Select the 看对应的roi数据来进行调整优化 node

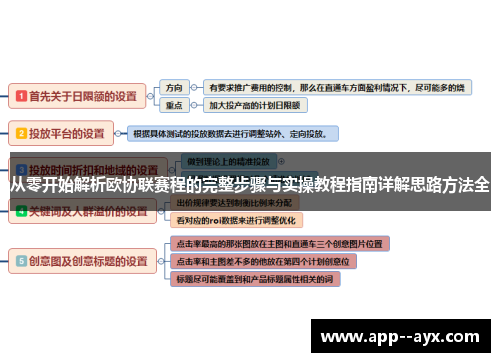[236, 220]
